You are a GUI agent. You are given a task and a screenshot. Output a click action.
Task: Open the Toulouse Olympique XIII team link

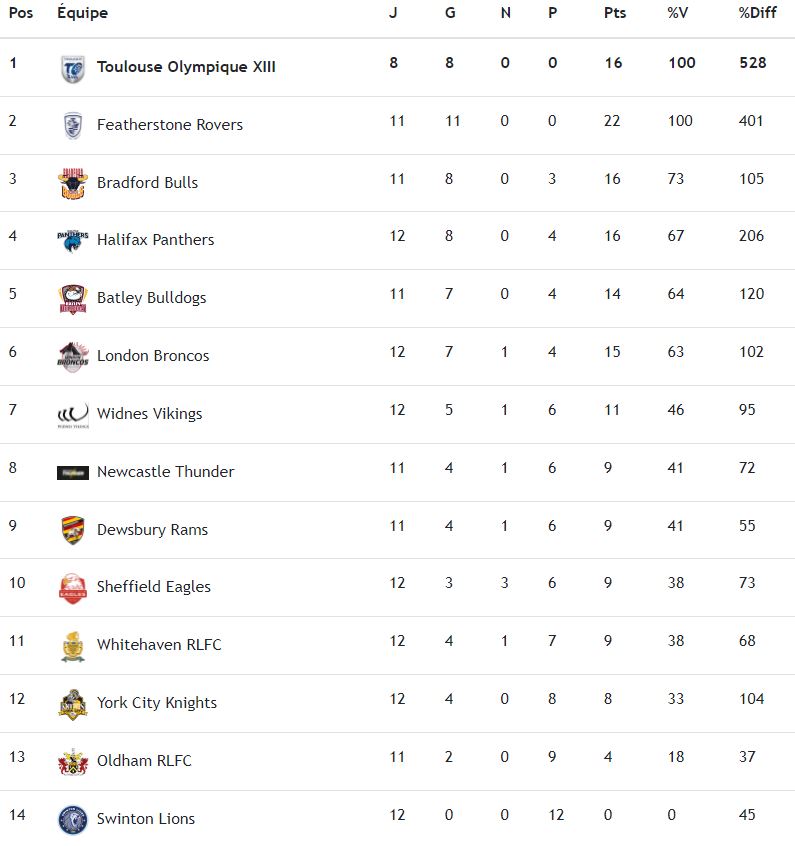click(186, 67)
